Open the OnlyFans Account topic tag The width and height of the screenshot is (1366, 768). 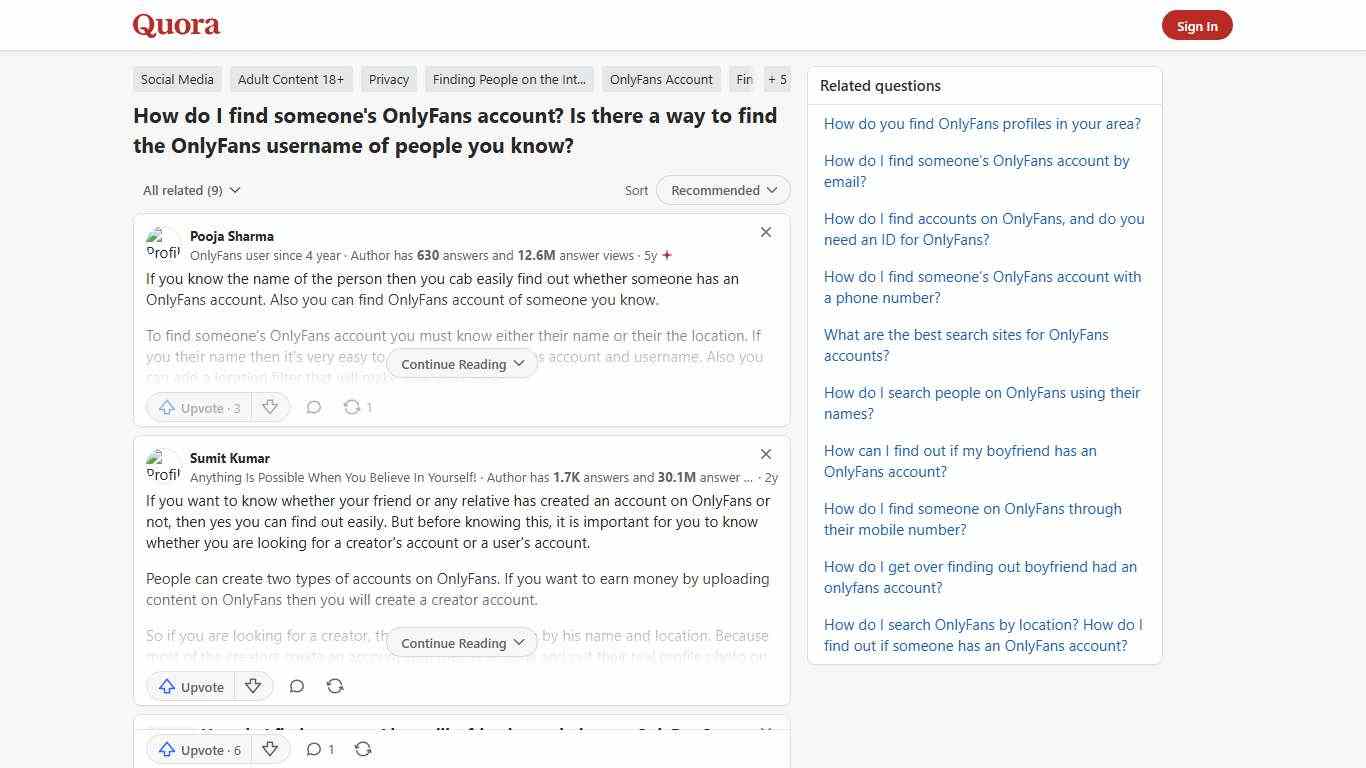click(660, 79)
